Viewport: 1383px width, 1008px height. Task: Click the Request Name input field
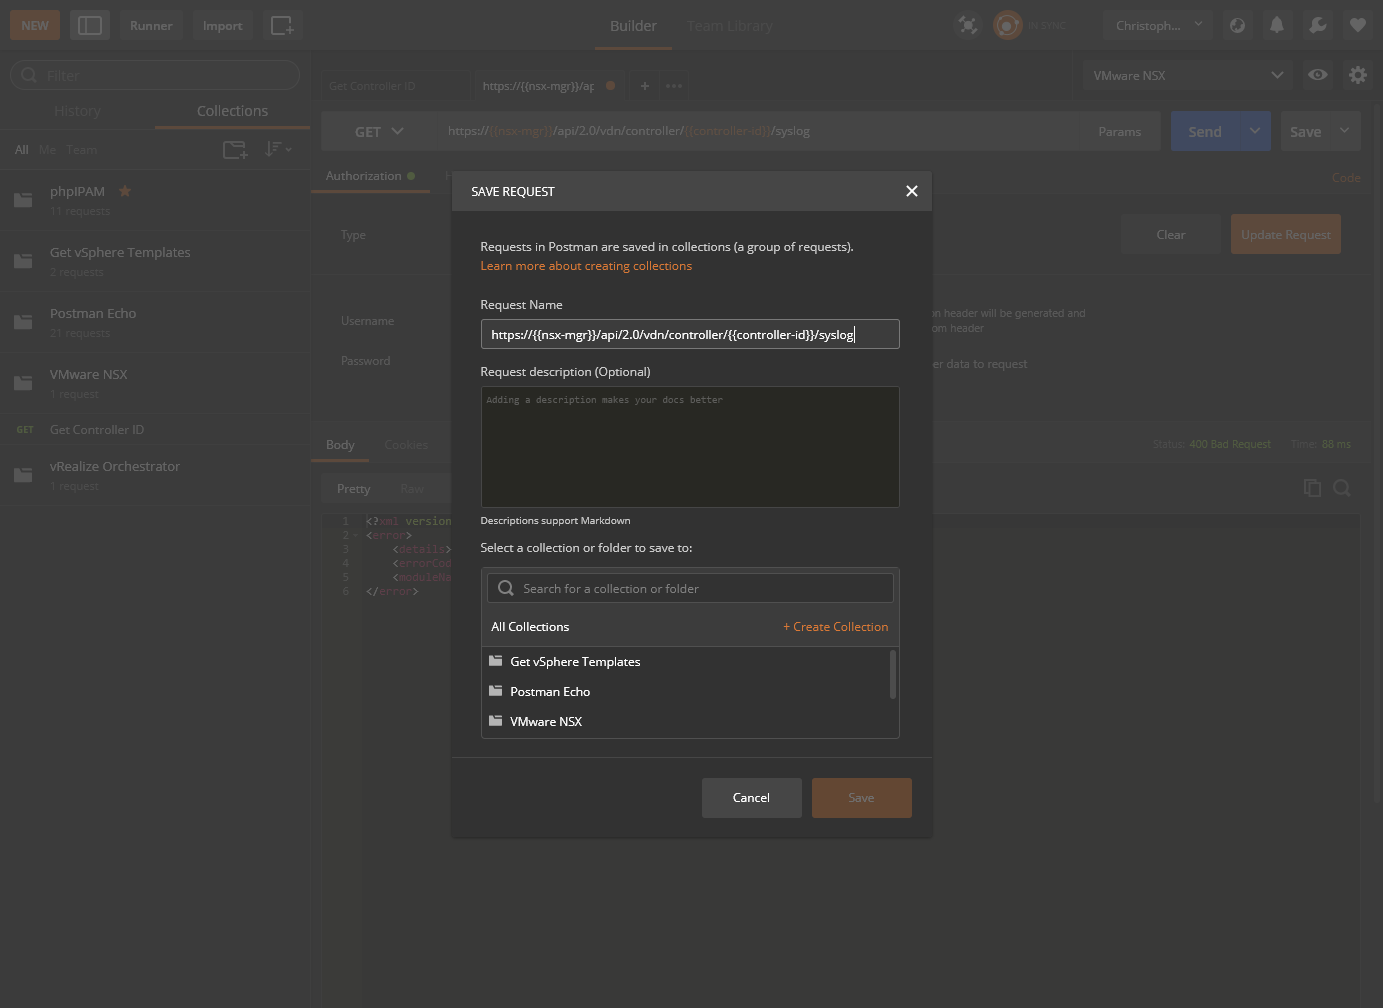coord(689,335)
